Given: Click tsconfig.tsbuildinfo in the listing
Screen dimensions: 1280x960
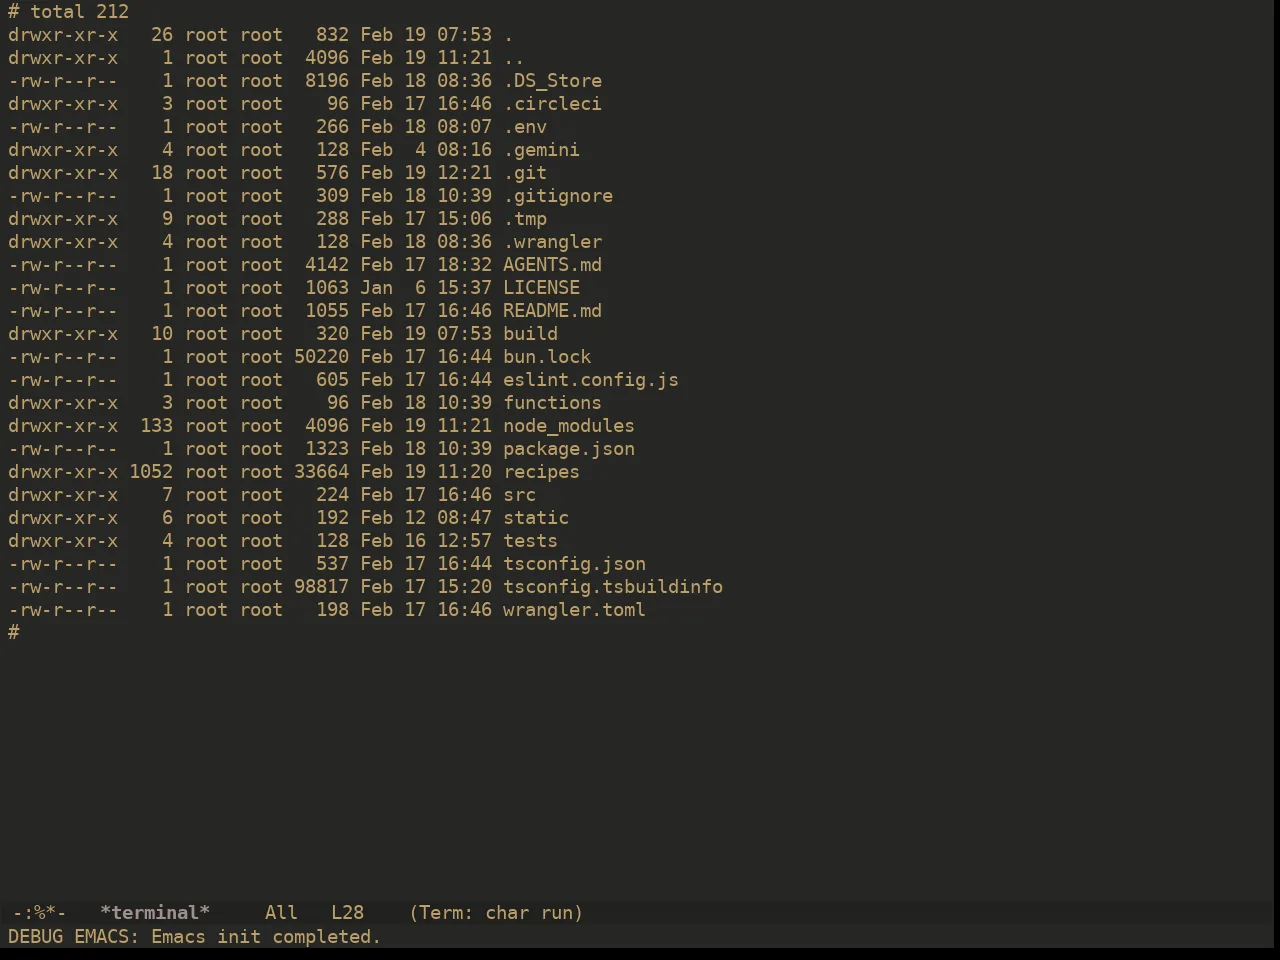Looking at the screenshot, I should [x=613, y=587].
